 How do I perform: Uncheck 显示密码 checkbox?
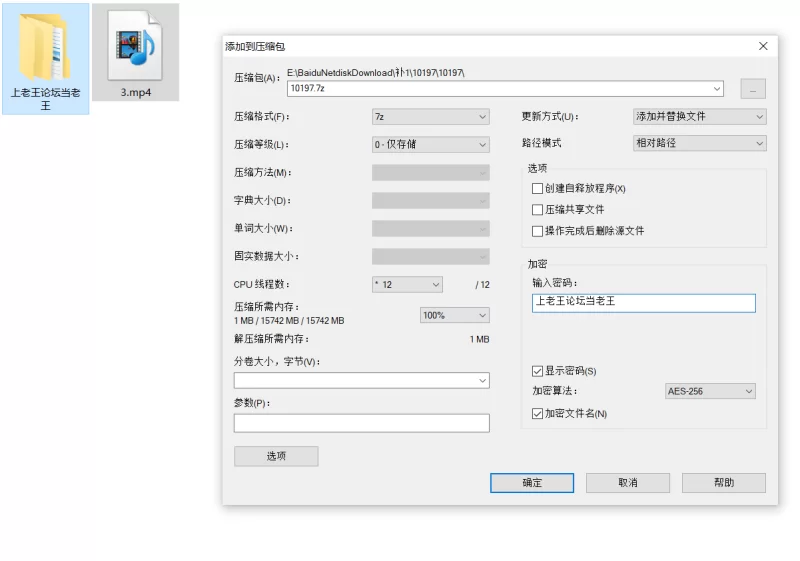click(538, 371)
